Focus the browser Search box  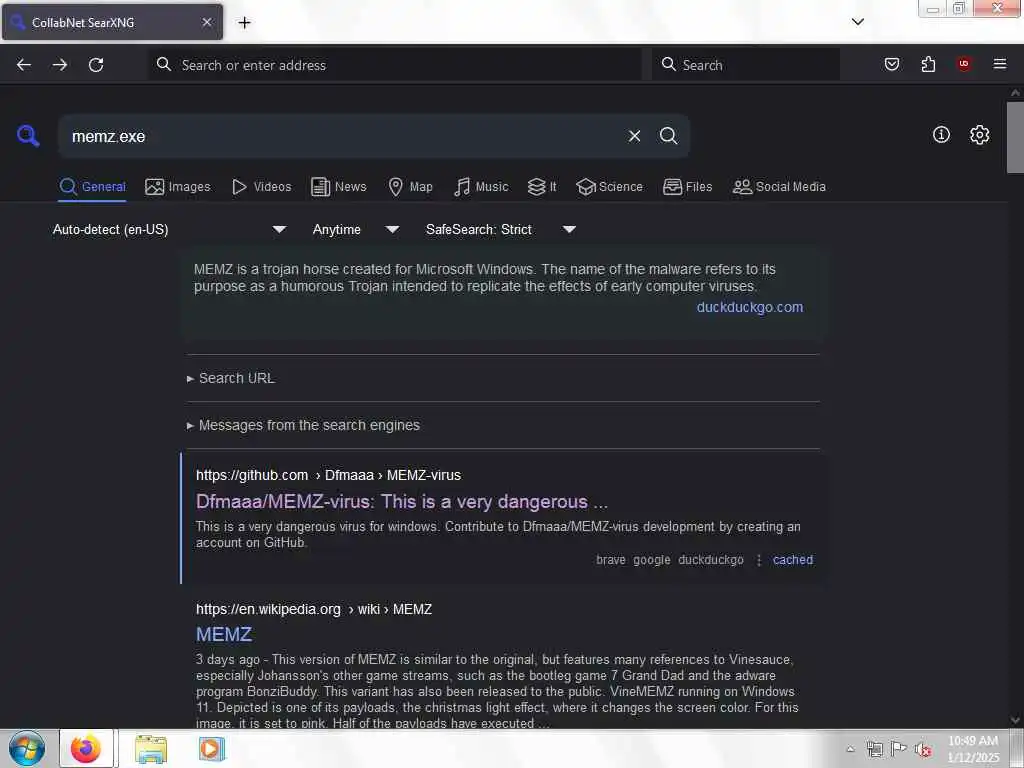point(746,65)
